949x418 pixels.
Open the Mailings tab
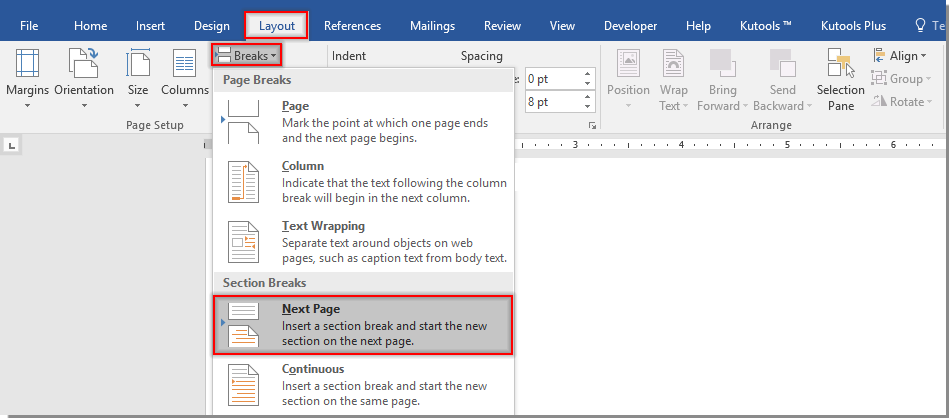point(432,26)
